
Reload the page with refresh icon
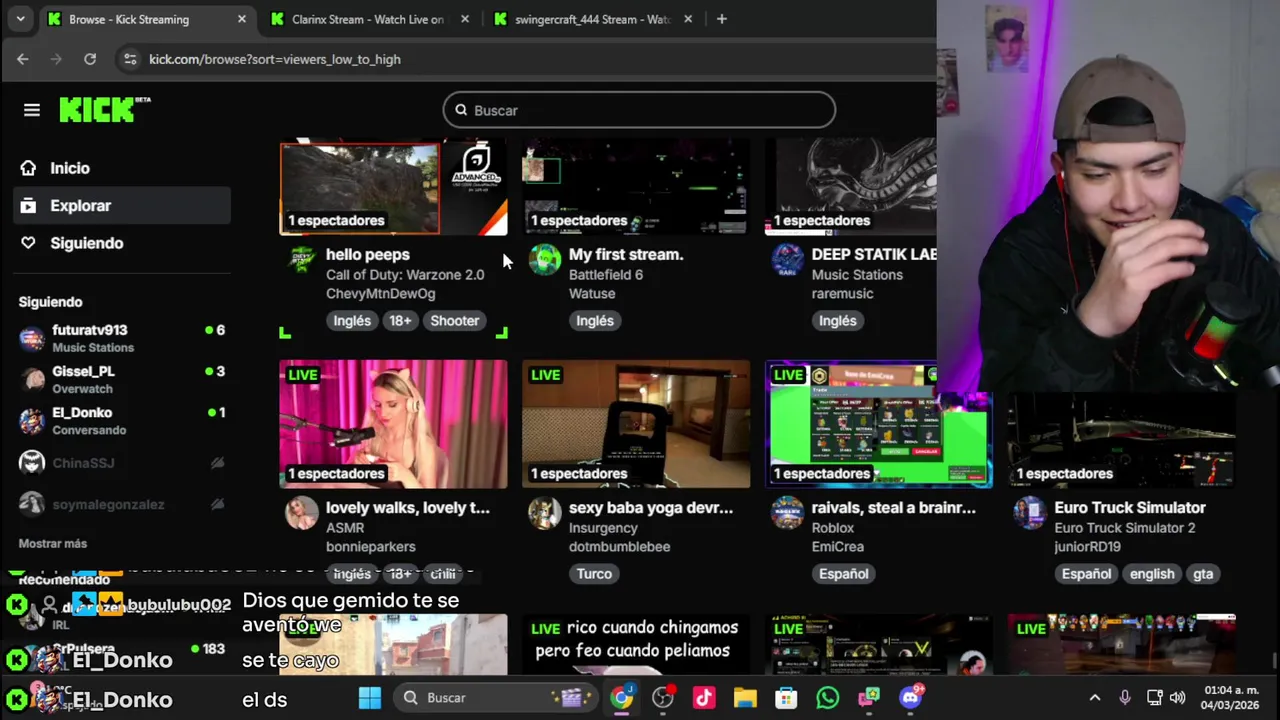coord(90,59)
